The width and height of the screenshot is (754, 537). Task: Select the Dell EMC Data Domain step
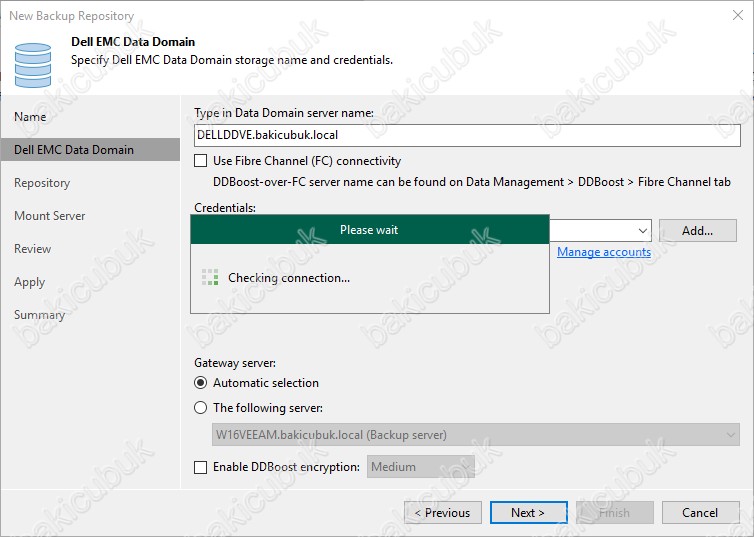click(90, 150)
